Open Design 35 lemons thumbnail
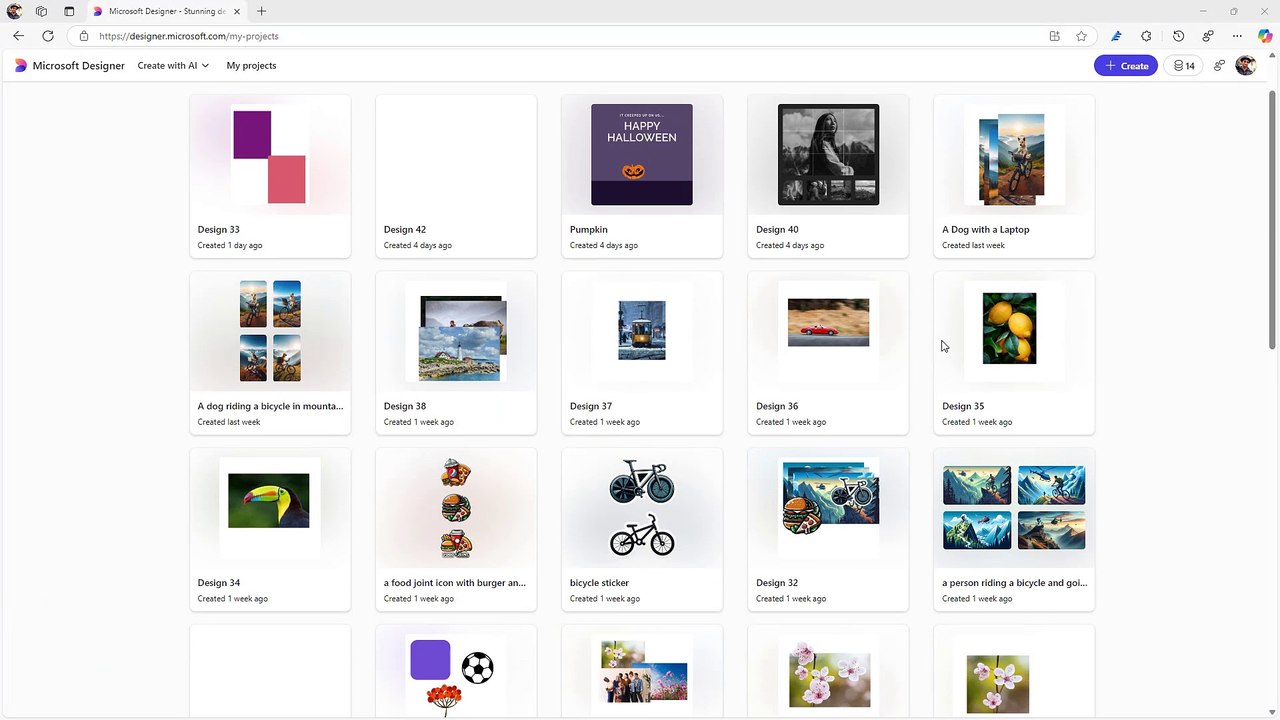The height and width of the screenshot is (720, 1280). [x=1014, y=332]
